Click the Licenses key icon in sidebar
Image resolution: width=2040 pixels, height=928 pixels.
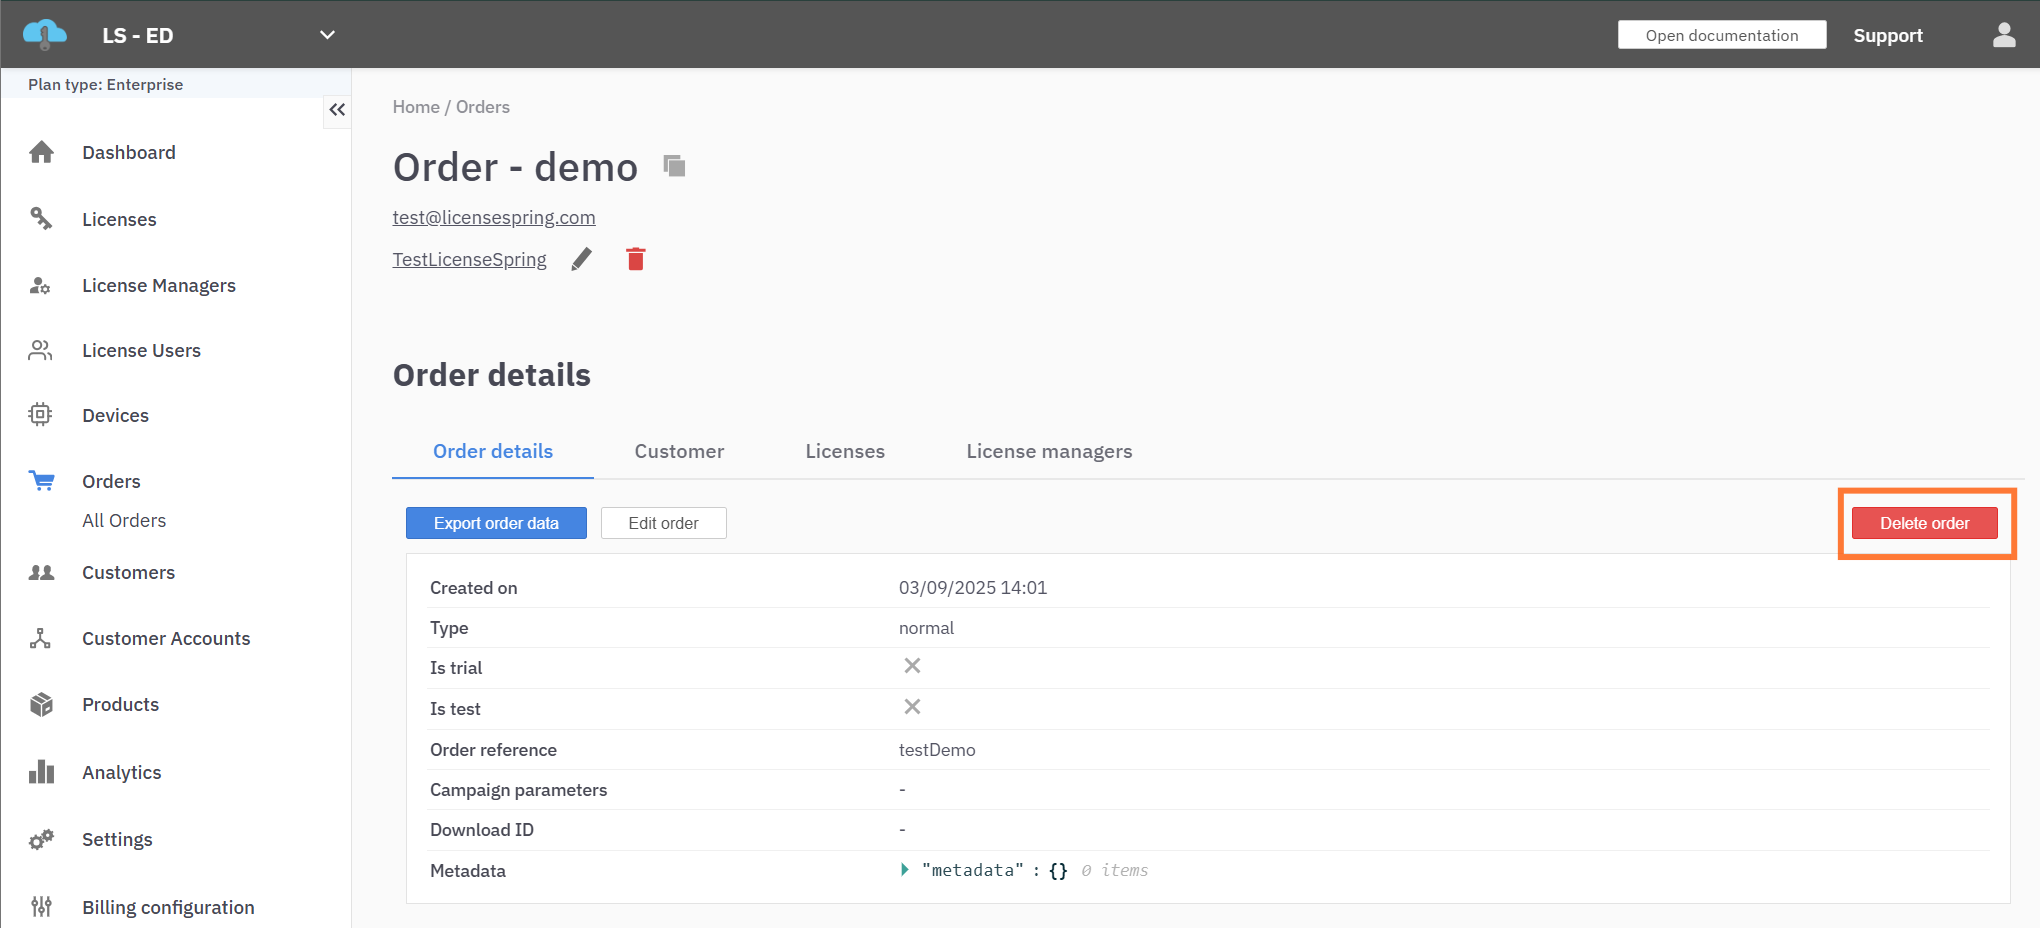click(x=41, y=218)
